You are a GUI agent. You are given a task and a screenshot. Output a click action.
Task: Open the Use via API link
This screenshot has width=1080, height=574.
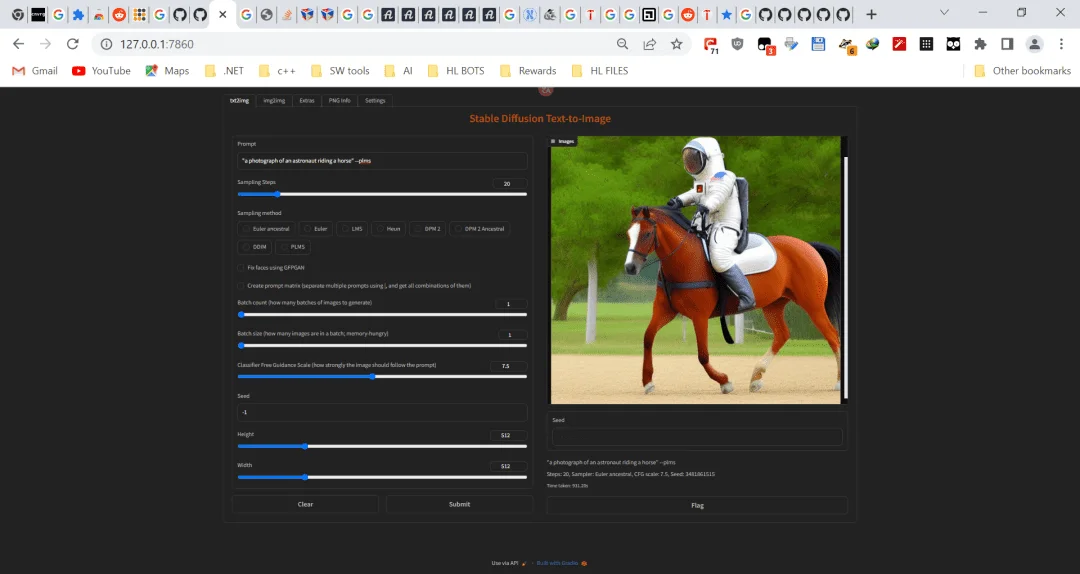pyautogui.click(x=509, y=563)
